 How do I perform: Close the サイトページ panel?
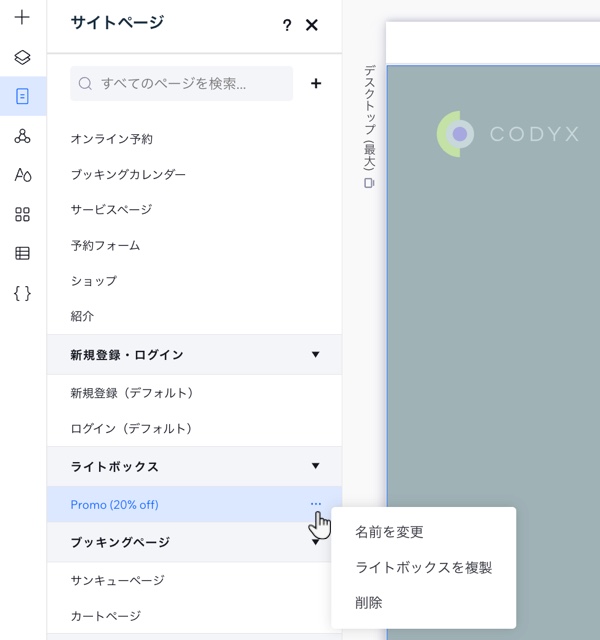[312, 25]
